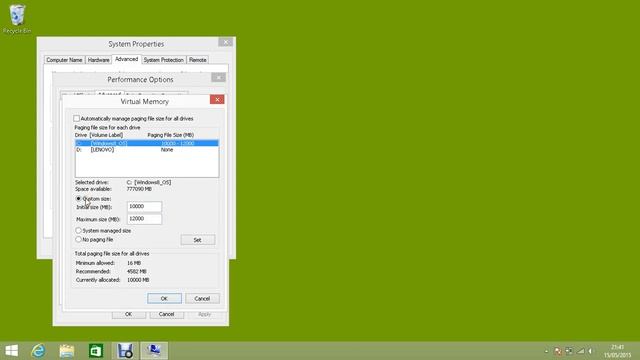Open the network signal tray icon
The image size is (640, 360).
tap(580, 351)
